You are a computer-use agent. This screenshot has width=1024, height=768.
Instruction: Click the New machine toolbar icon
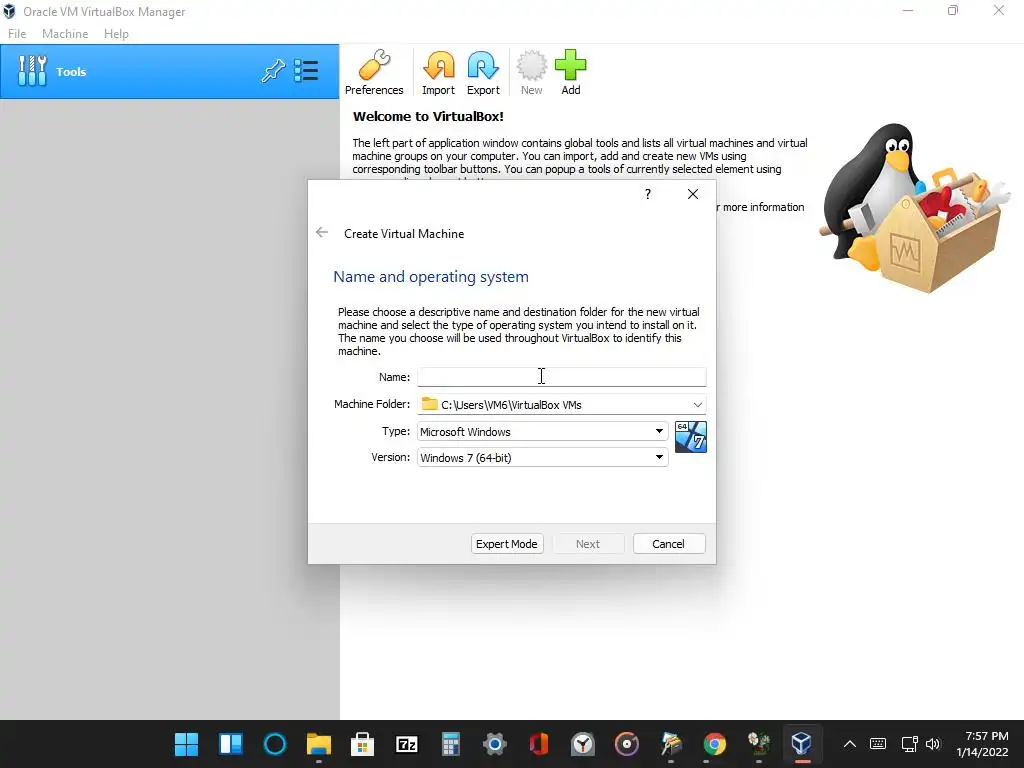(x=532, y=72)
